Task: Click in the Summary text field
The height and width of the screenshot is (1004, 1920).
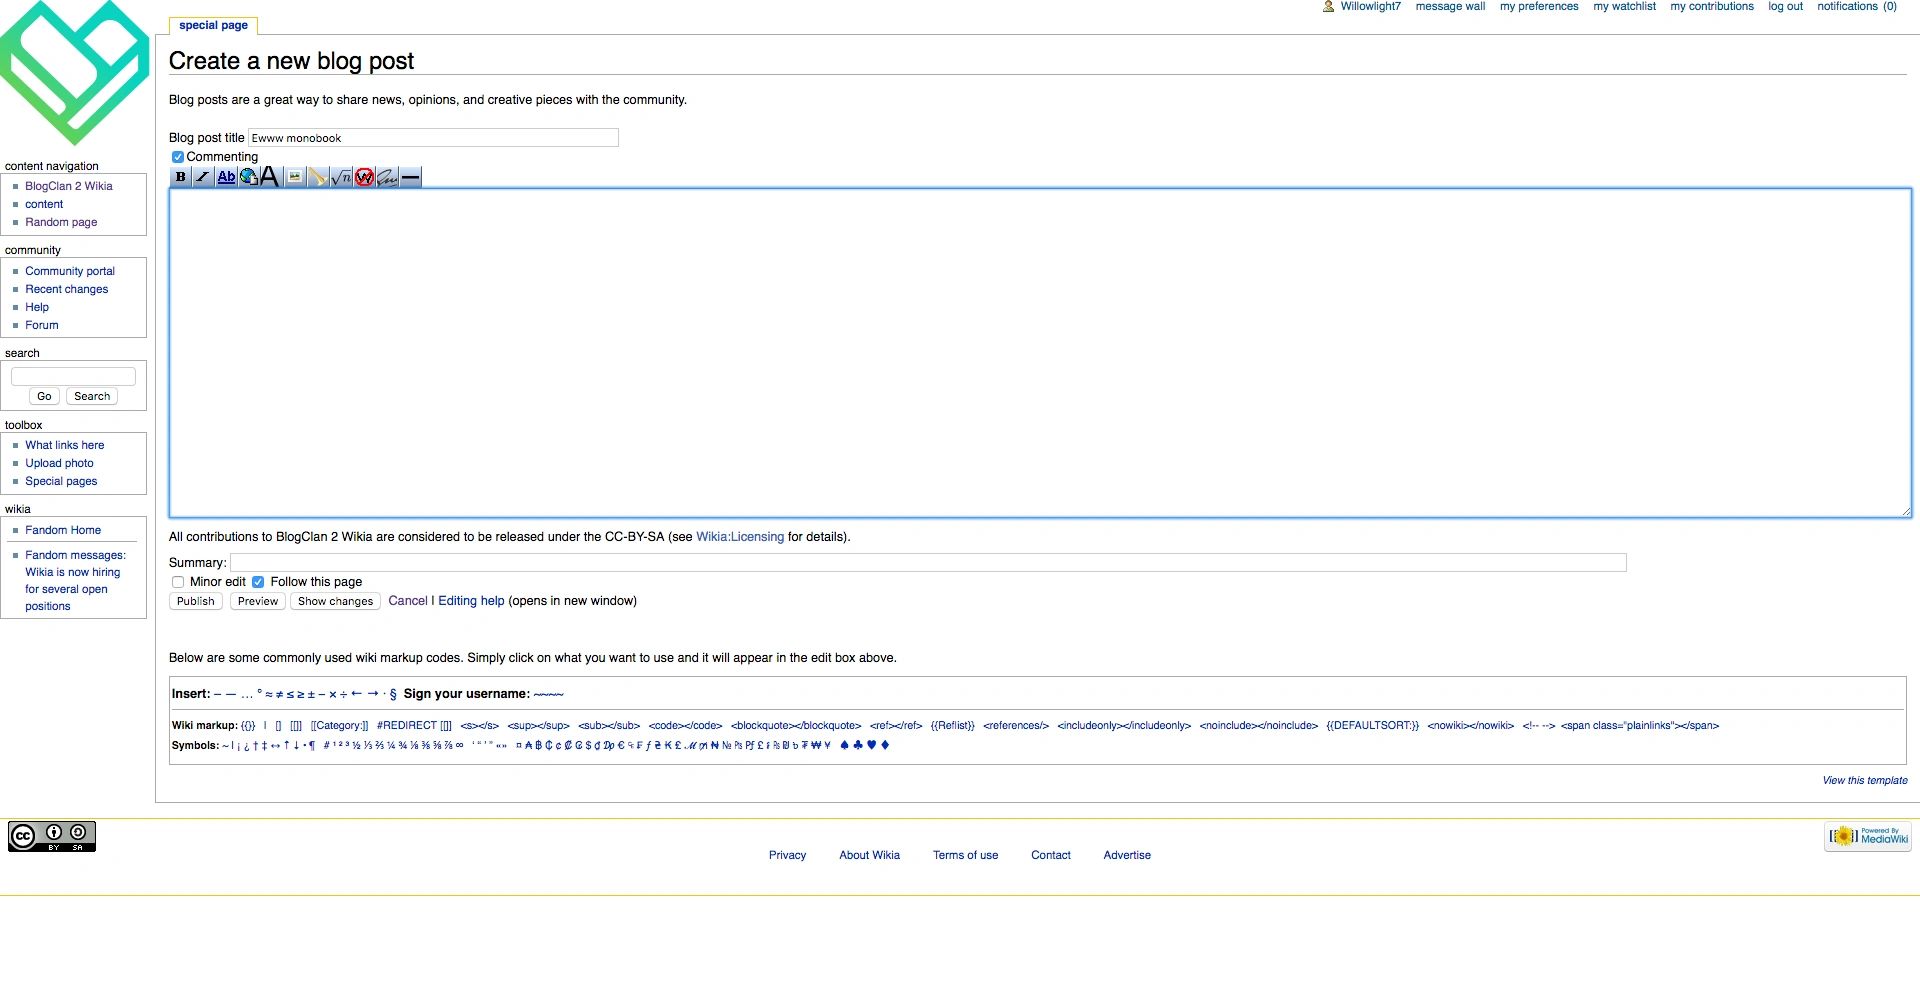Action: [x=927, y=563]
